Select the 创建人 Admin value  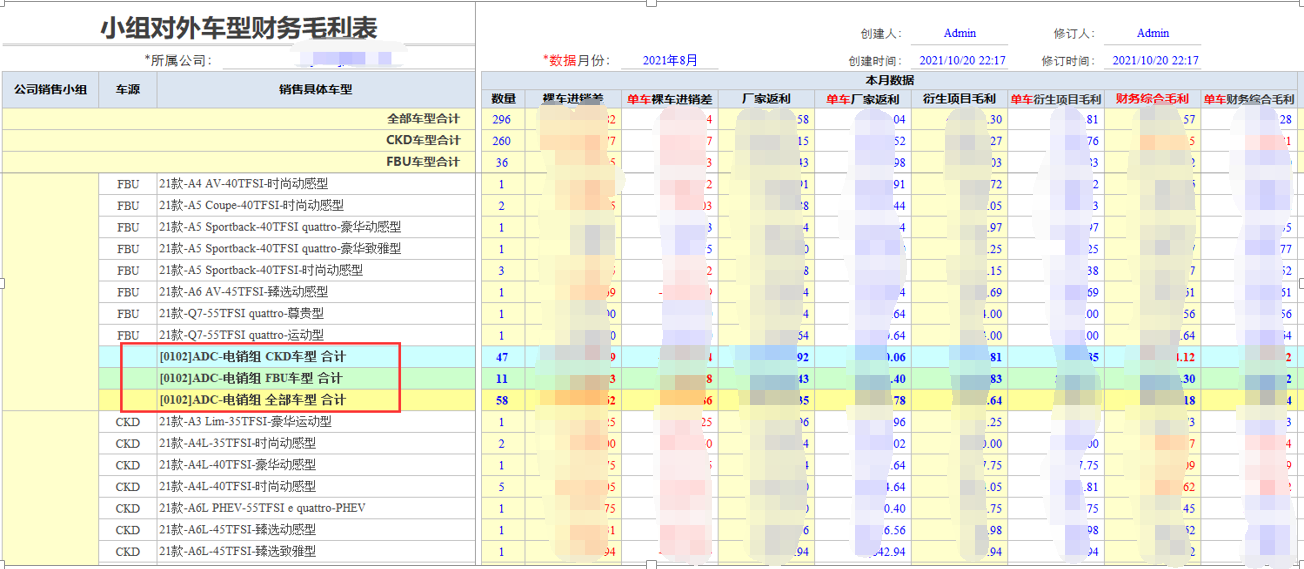959,33
